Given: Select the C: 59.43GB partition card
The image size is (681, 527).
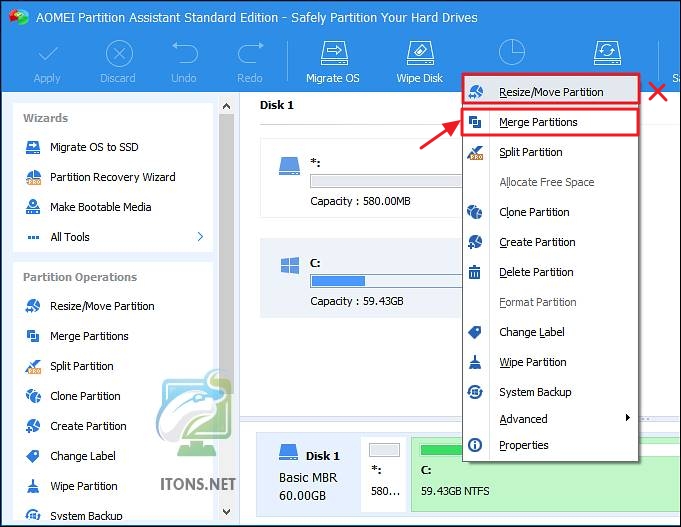Looking at the screenshot, I should tap(360, 278).
